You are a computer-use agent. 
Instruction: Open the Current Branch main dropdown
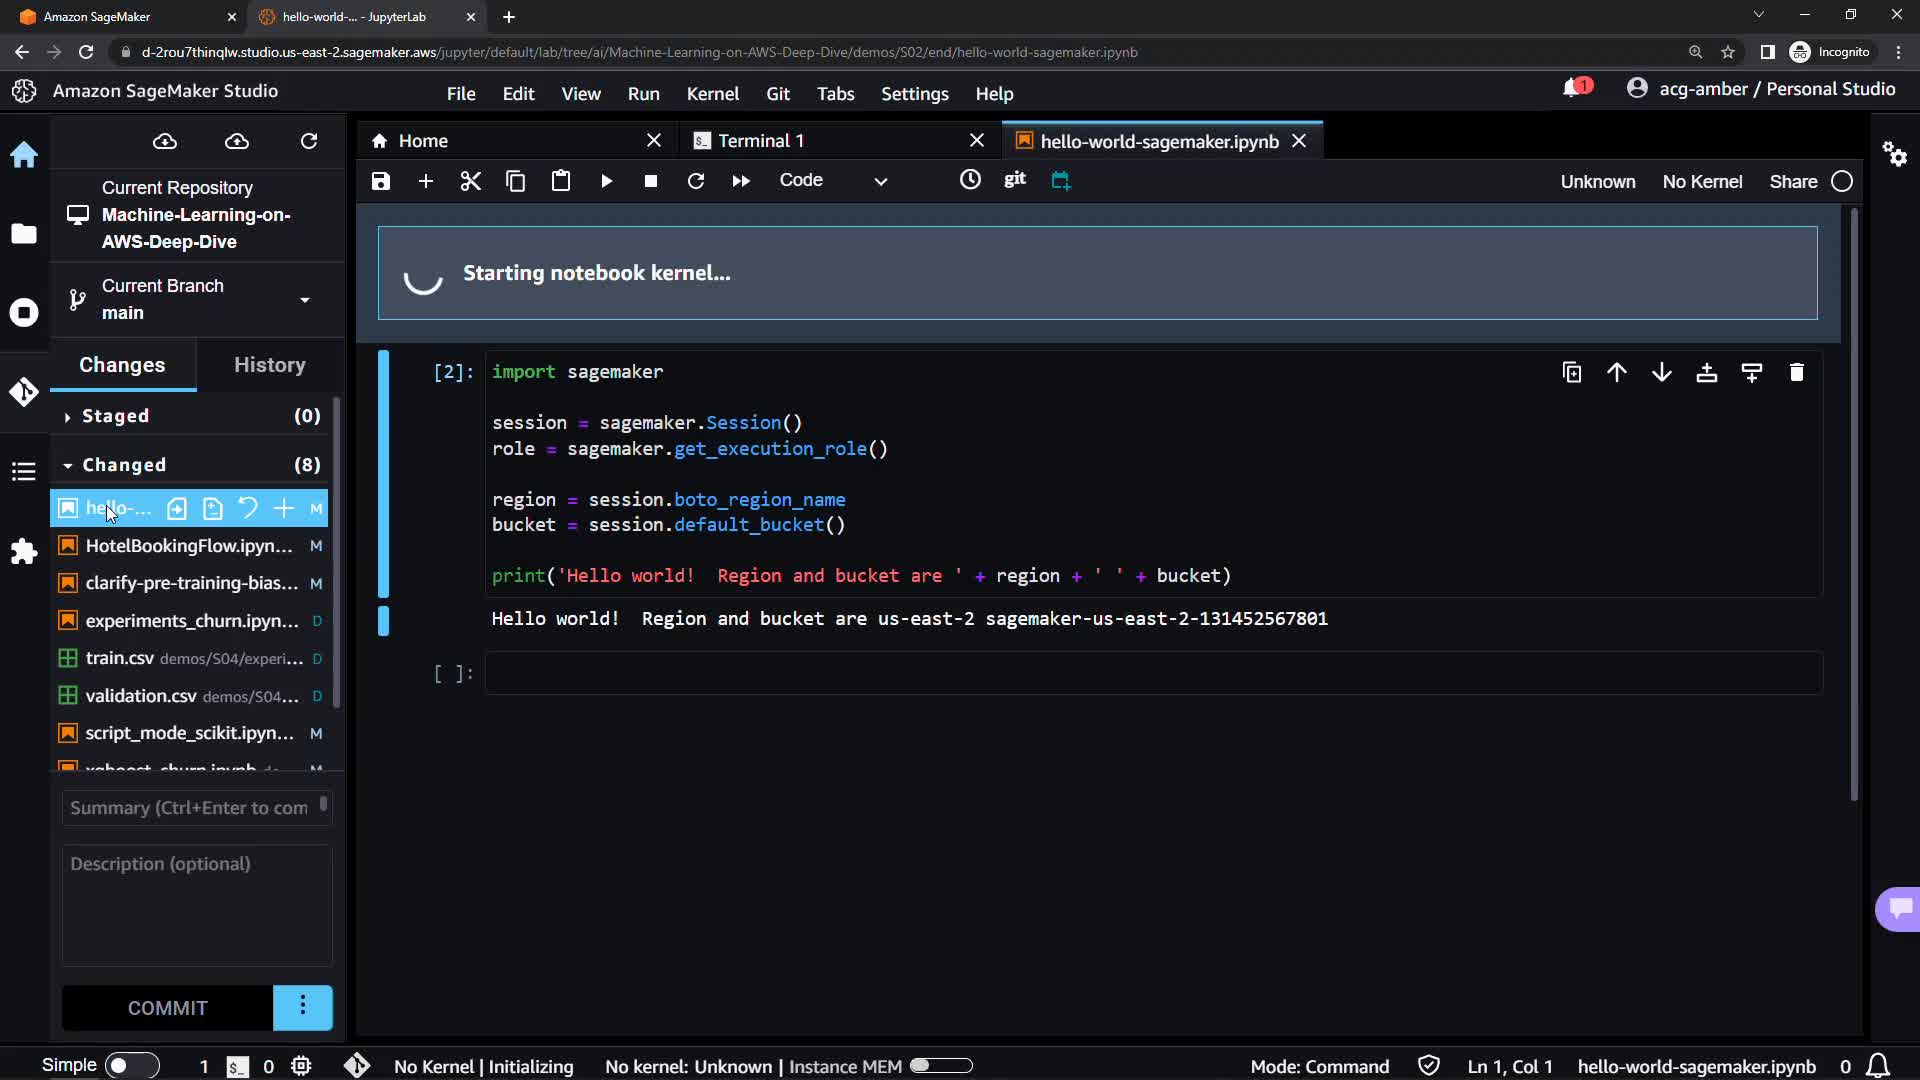(x=304, y=300)
